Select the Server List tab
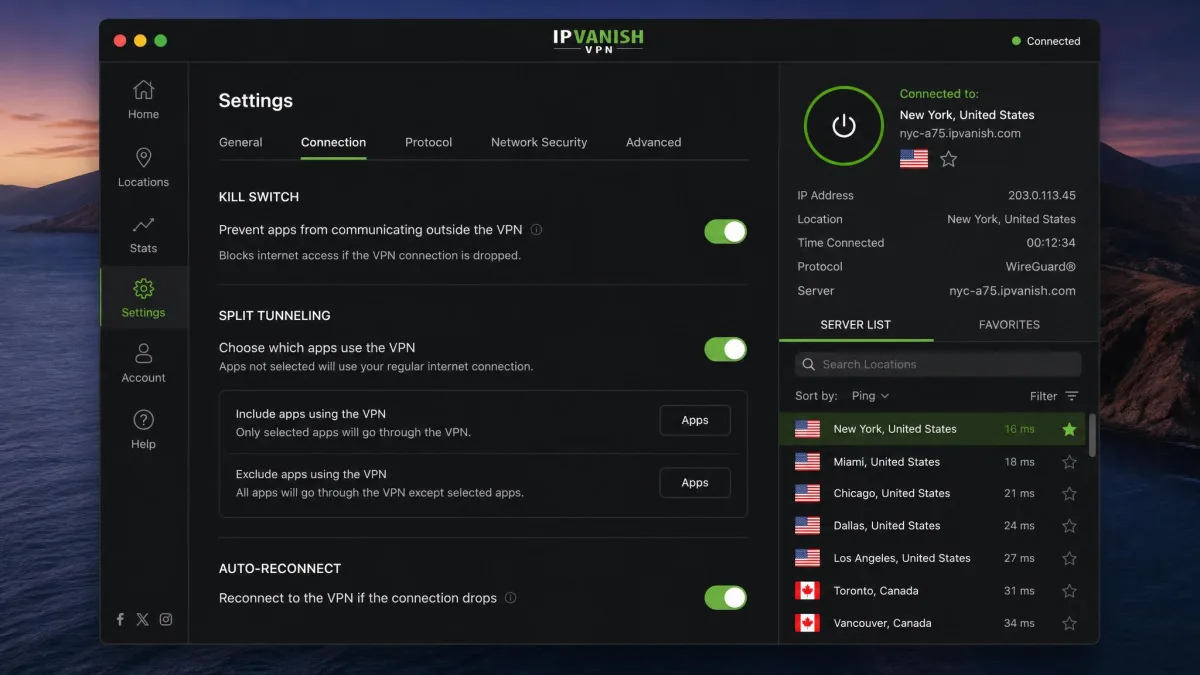The image size is (1200, 675). [856, 325]
